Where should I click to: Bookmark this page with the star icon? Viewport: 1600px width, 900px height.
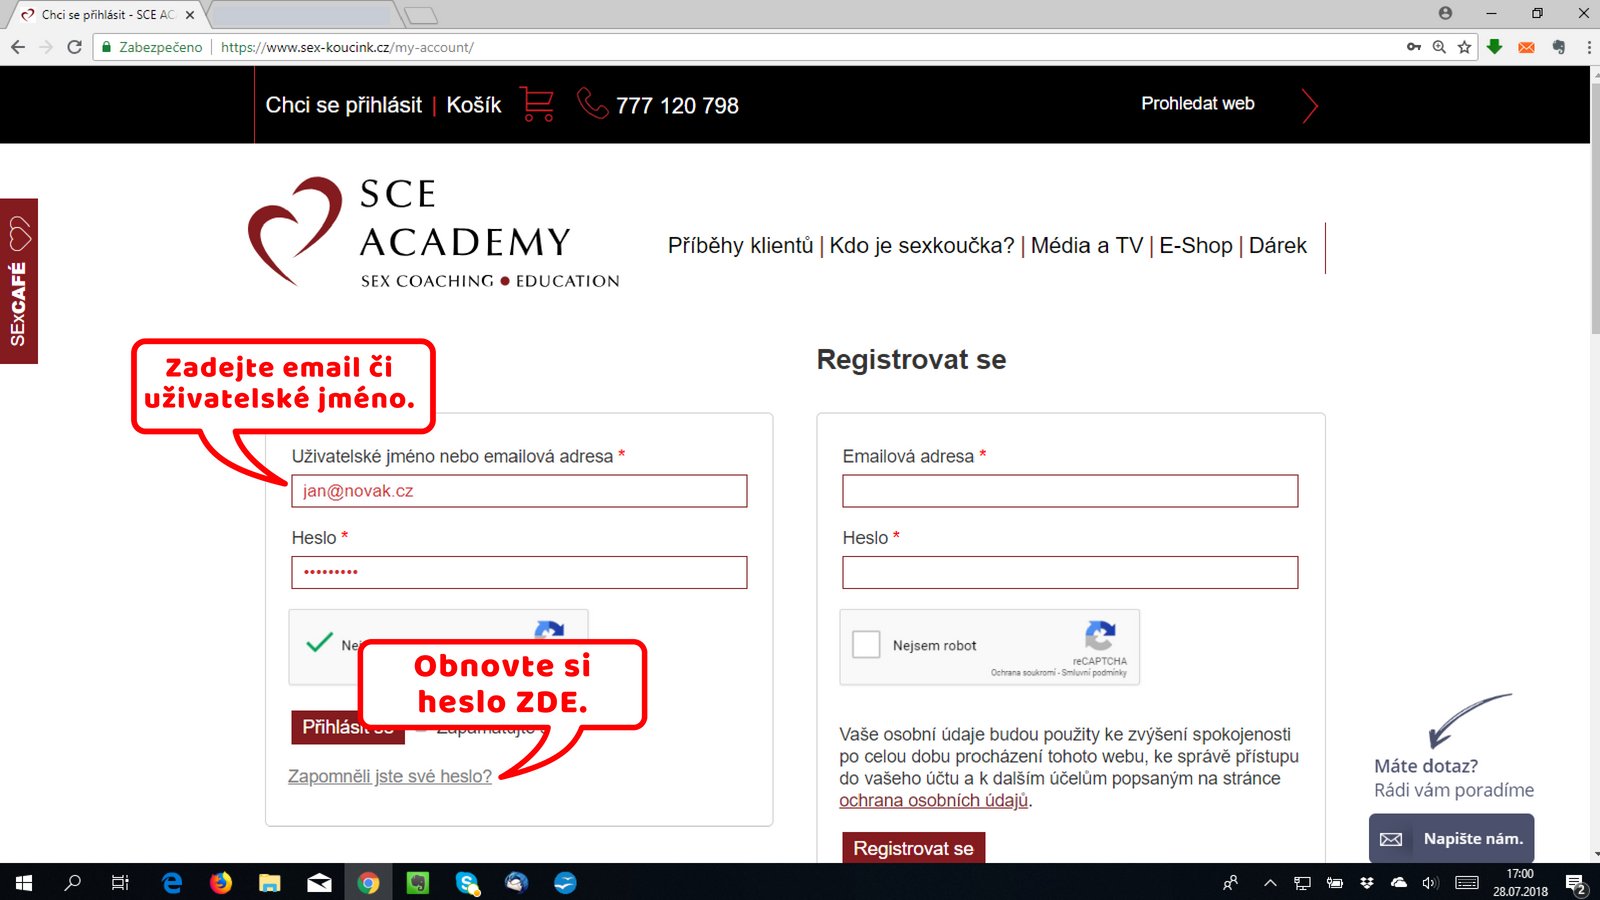[x=1465, y=47]
